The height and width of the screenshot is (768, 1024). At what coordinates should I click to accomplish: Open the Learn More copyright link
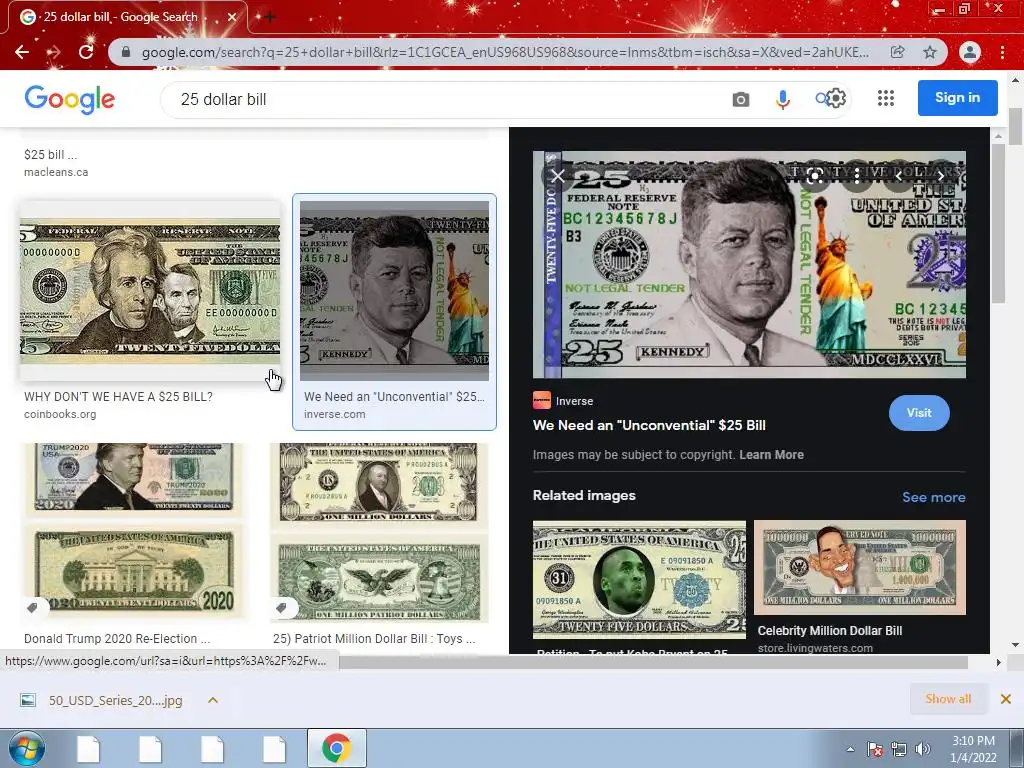click(771, 455)
